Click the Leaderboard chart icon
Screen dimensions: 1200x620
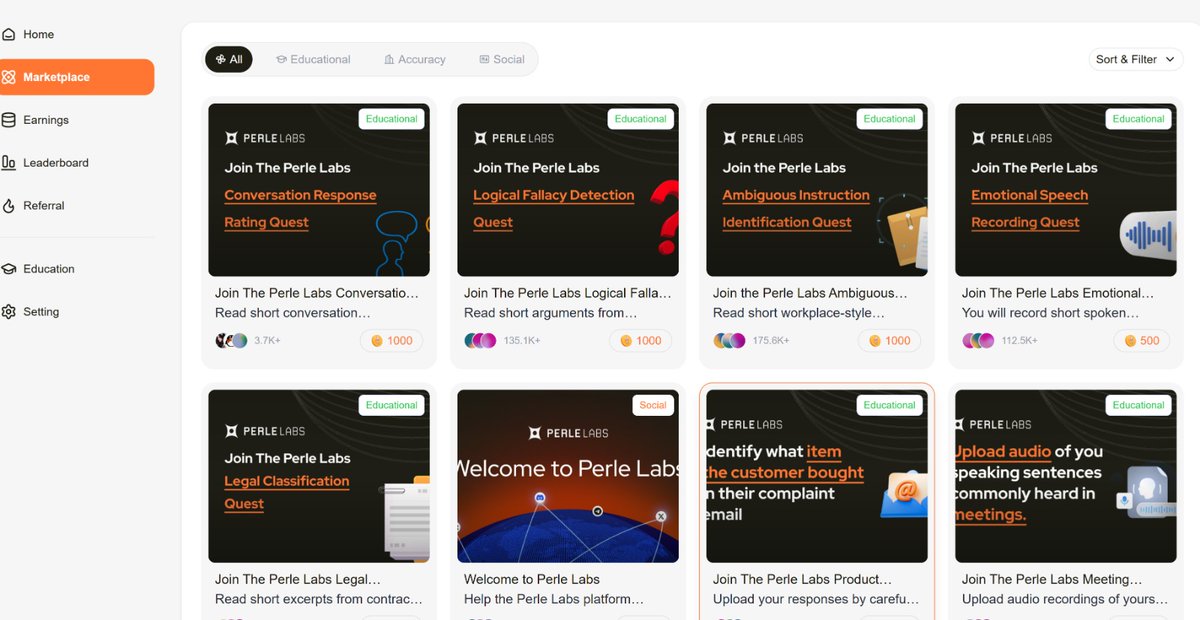click(8, 163)
